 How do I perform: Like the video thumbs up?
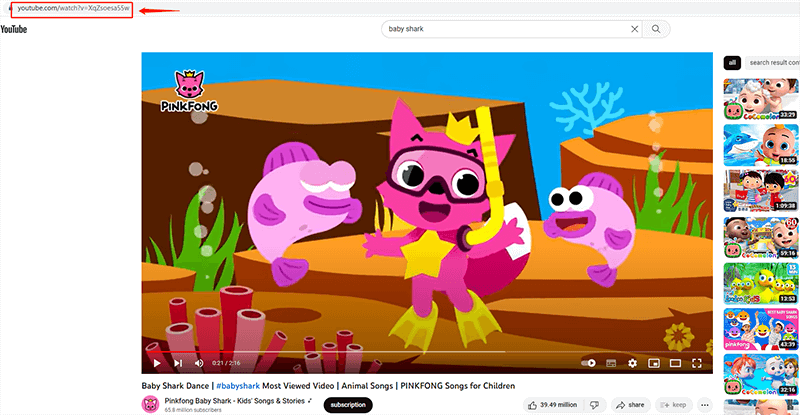click(x=553, y=405)
